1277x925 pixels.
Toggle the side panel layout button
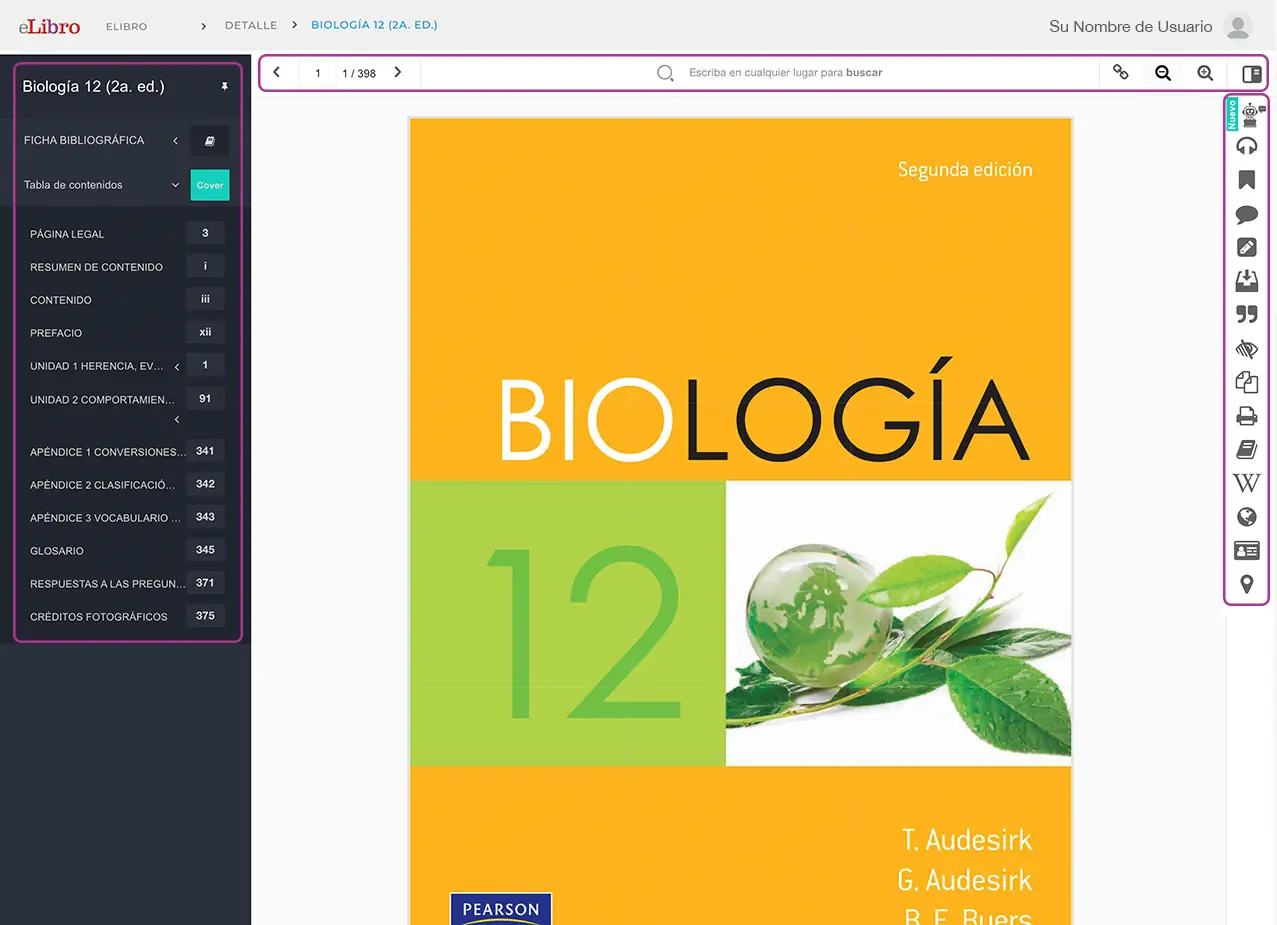coord(1251,73)
